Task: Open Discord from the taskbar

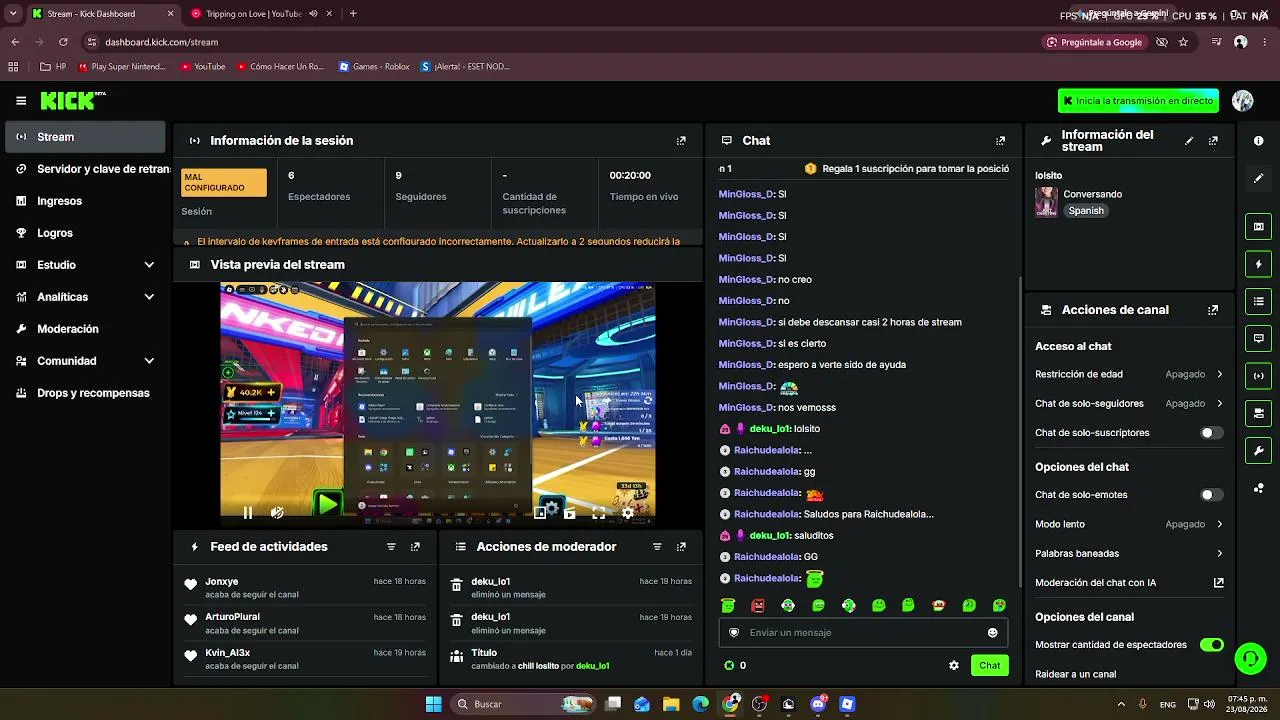Action: 818,704
